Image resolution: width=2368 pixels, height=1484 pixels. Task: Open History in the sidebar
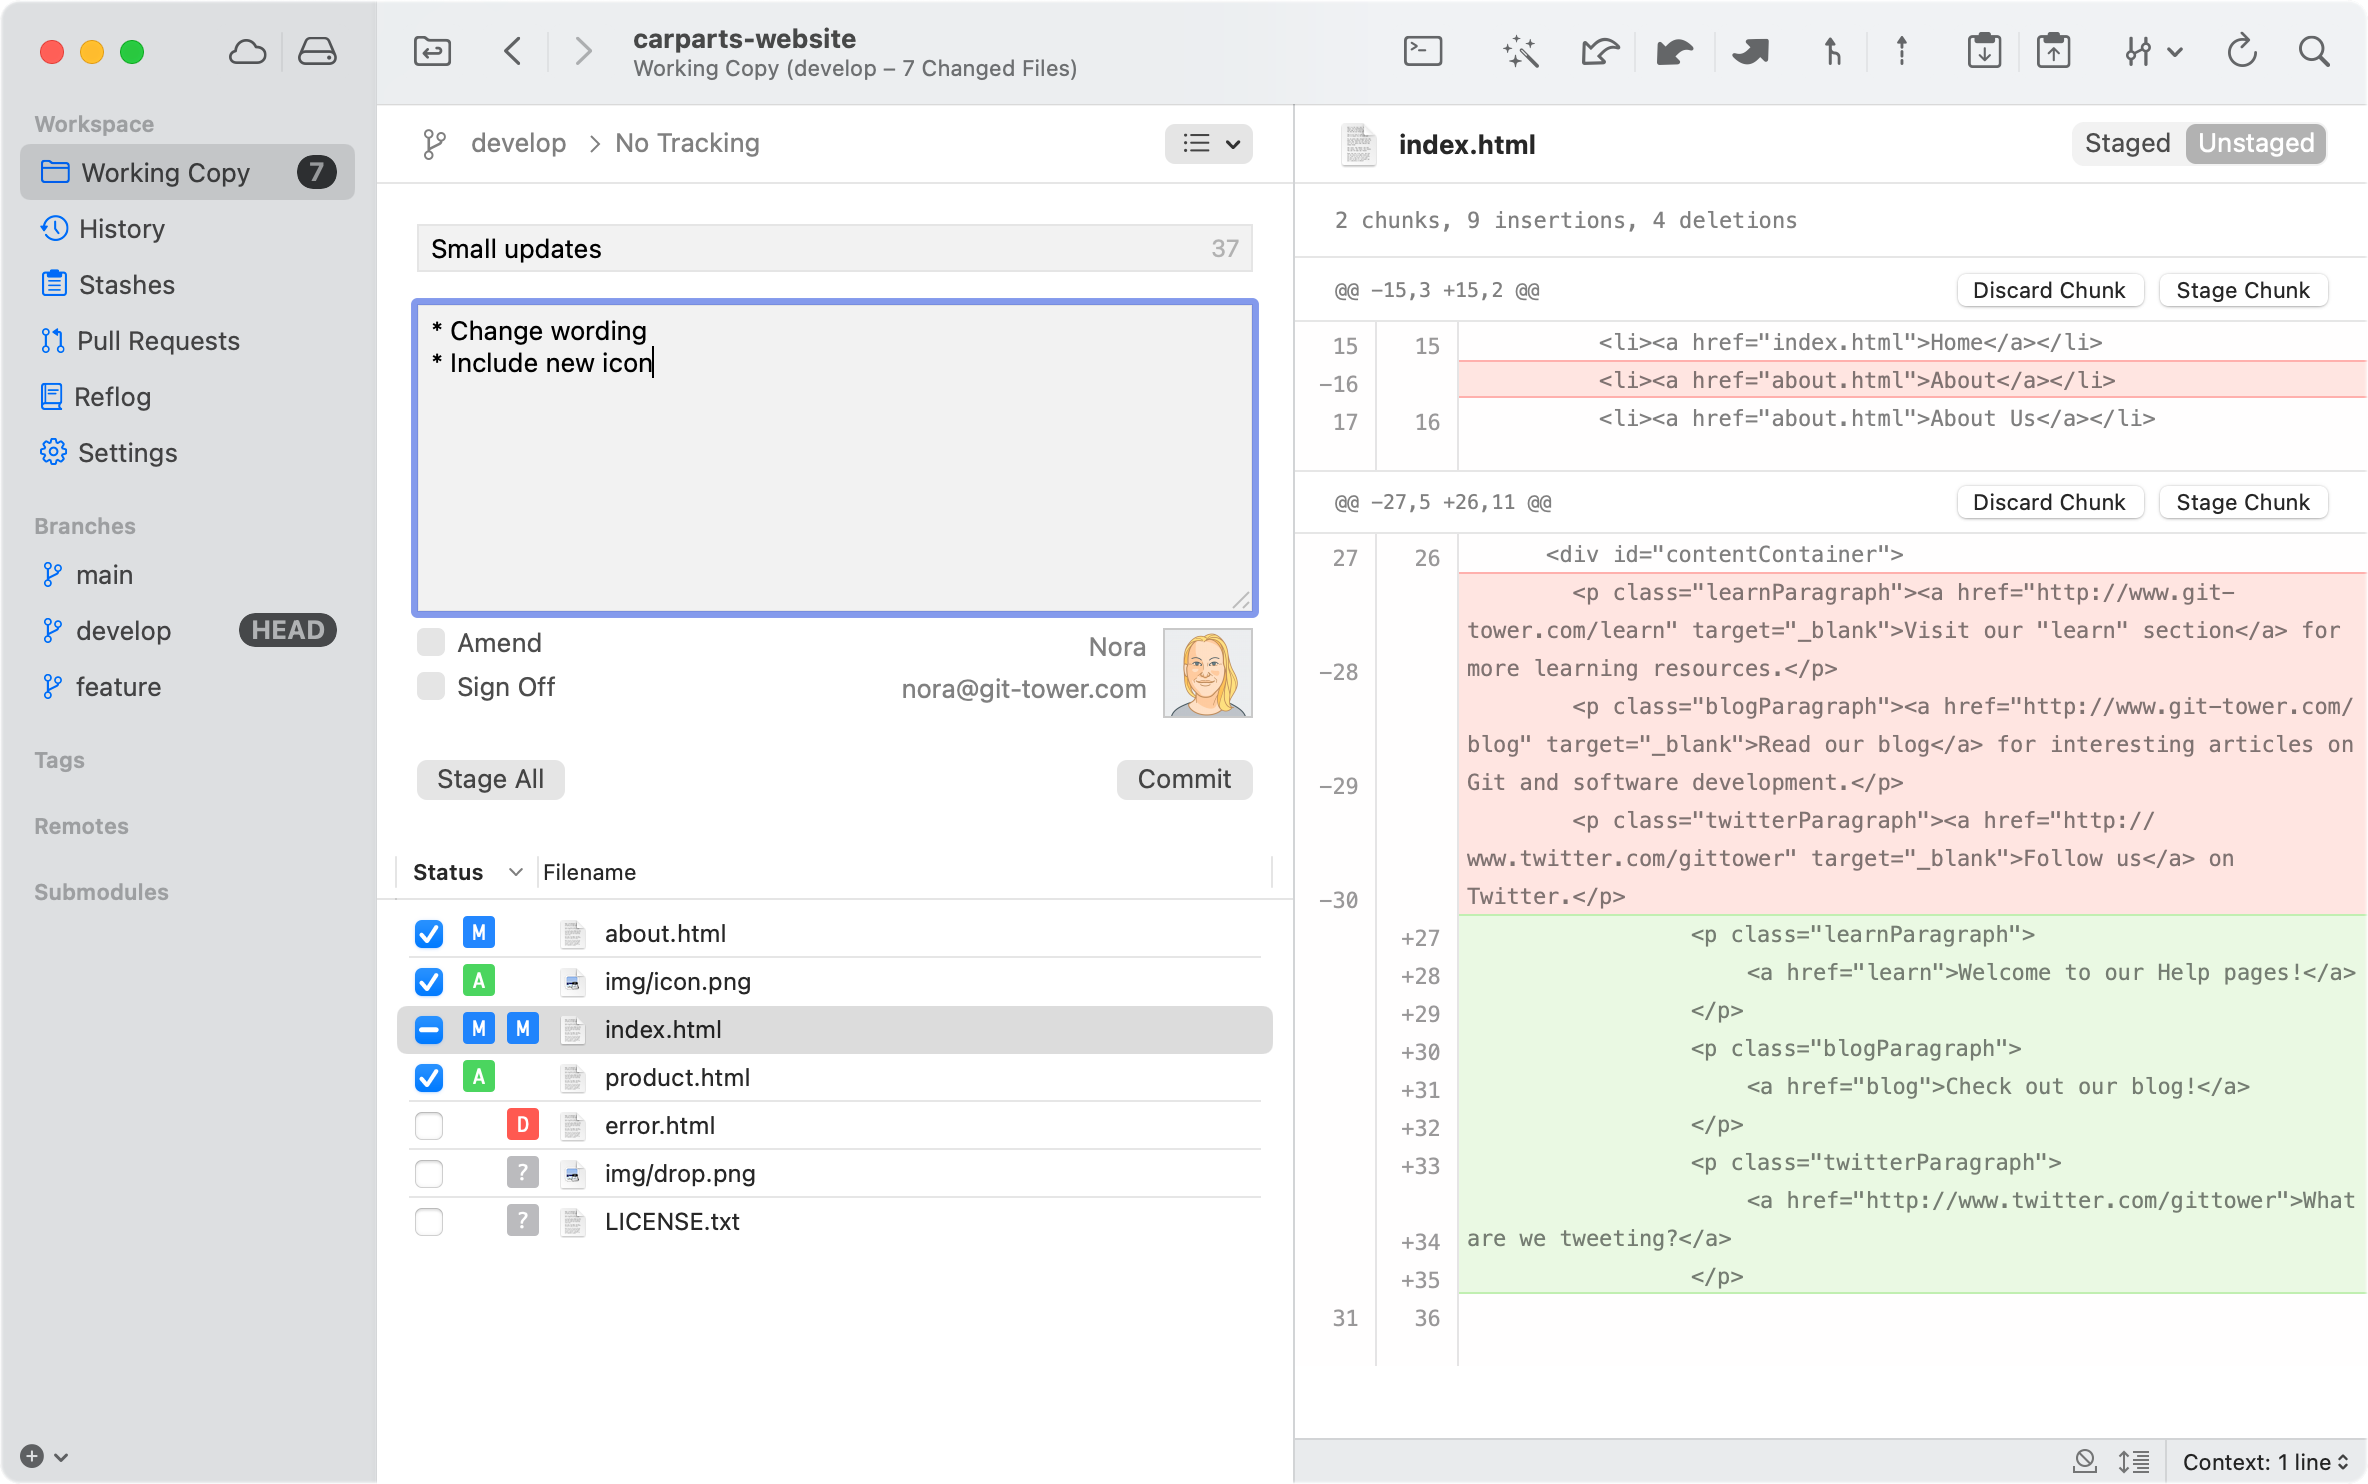[122, 229]
